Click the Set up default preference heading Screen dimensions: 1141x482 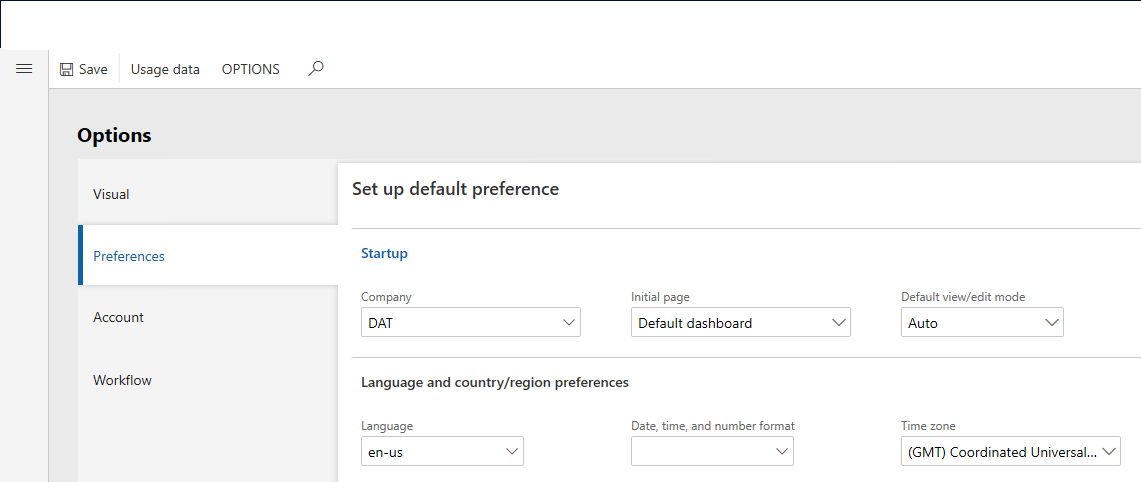(456, 189)
